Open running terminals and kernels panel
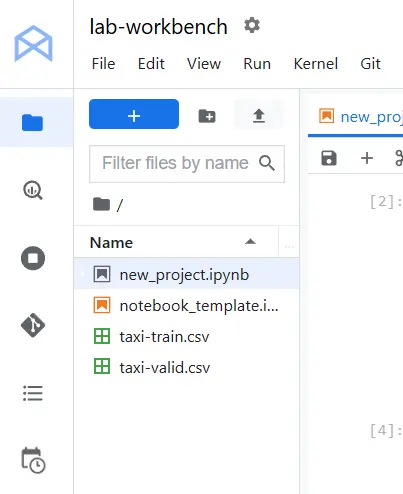This screenshot has width=403, height=494. [x=33, y=258]
